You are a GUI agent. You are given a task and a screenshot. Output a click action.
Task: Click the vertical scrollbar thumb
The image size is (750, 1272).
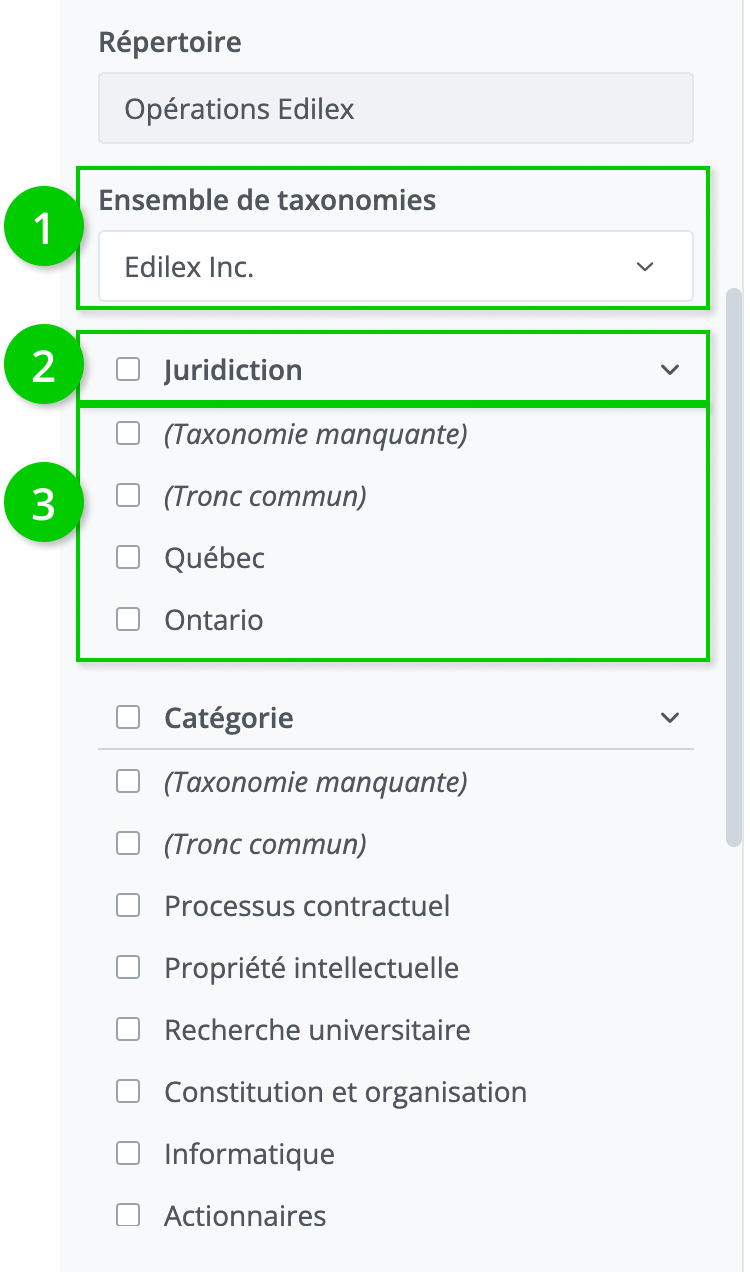pyautogui.click(x=734, y=570)
